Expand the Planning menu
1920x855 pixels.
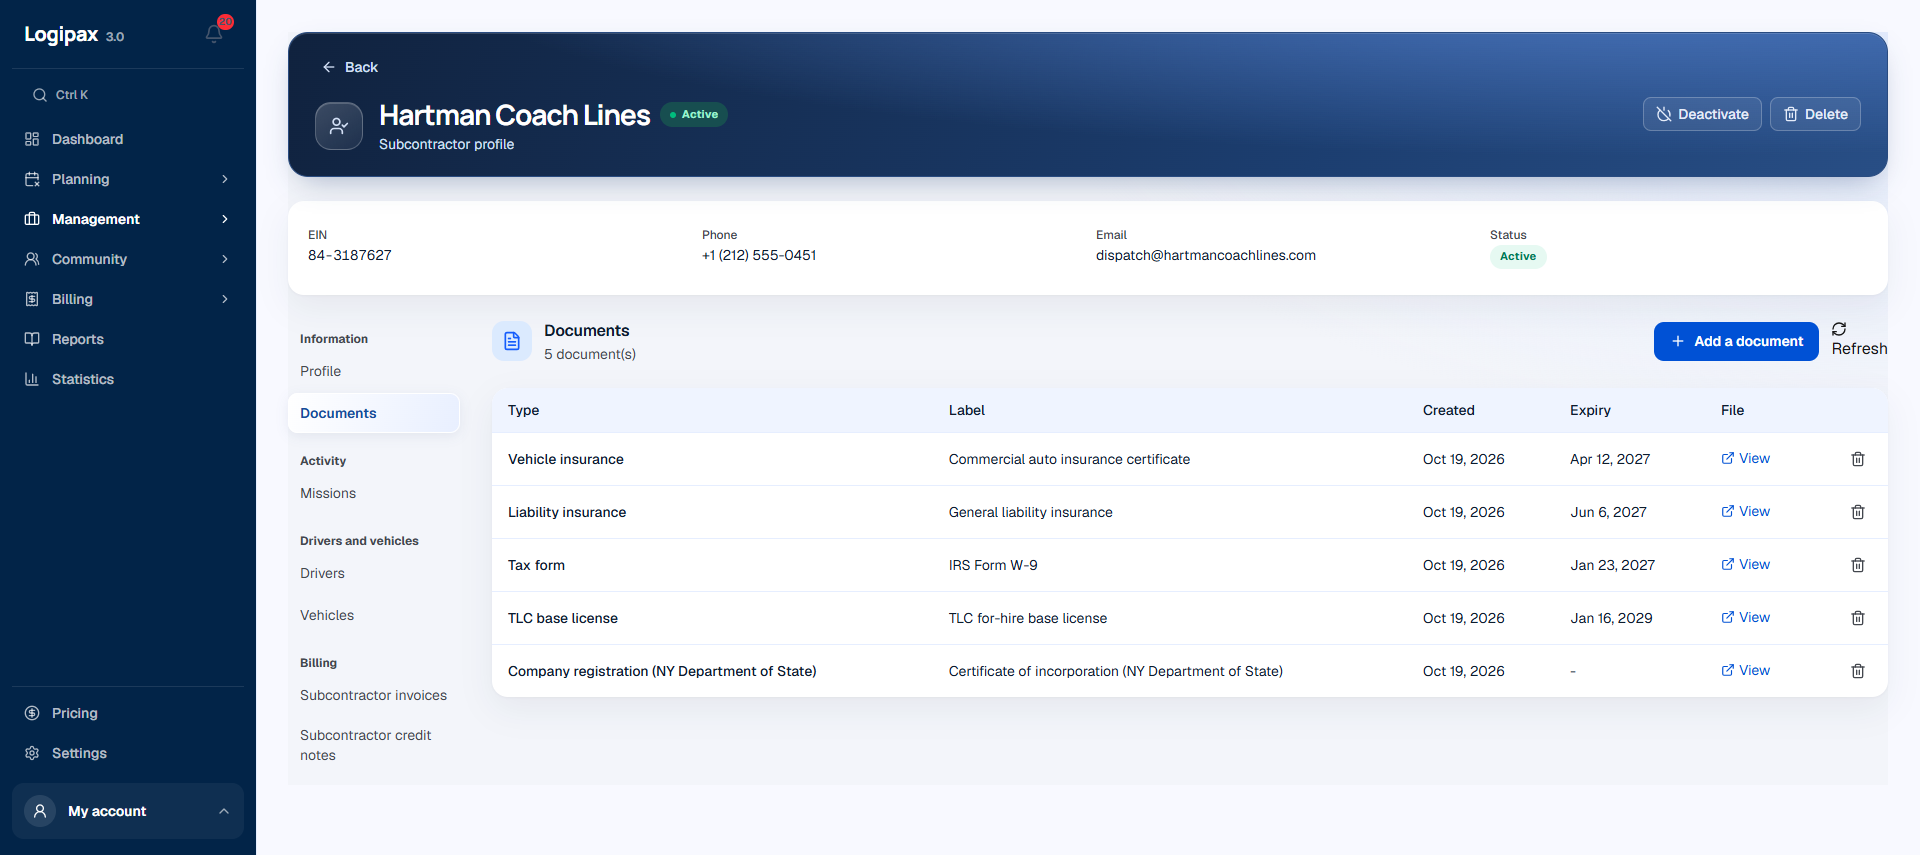pos(128,179)
